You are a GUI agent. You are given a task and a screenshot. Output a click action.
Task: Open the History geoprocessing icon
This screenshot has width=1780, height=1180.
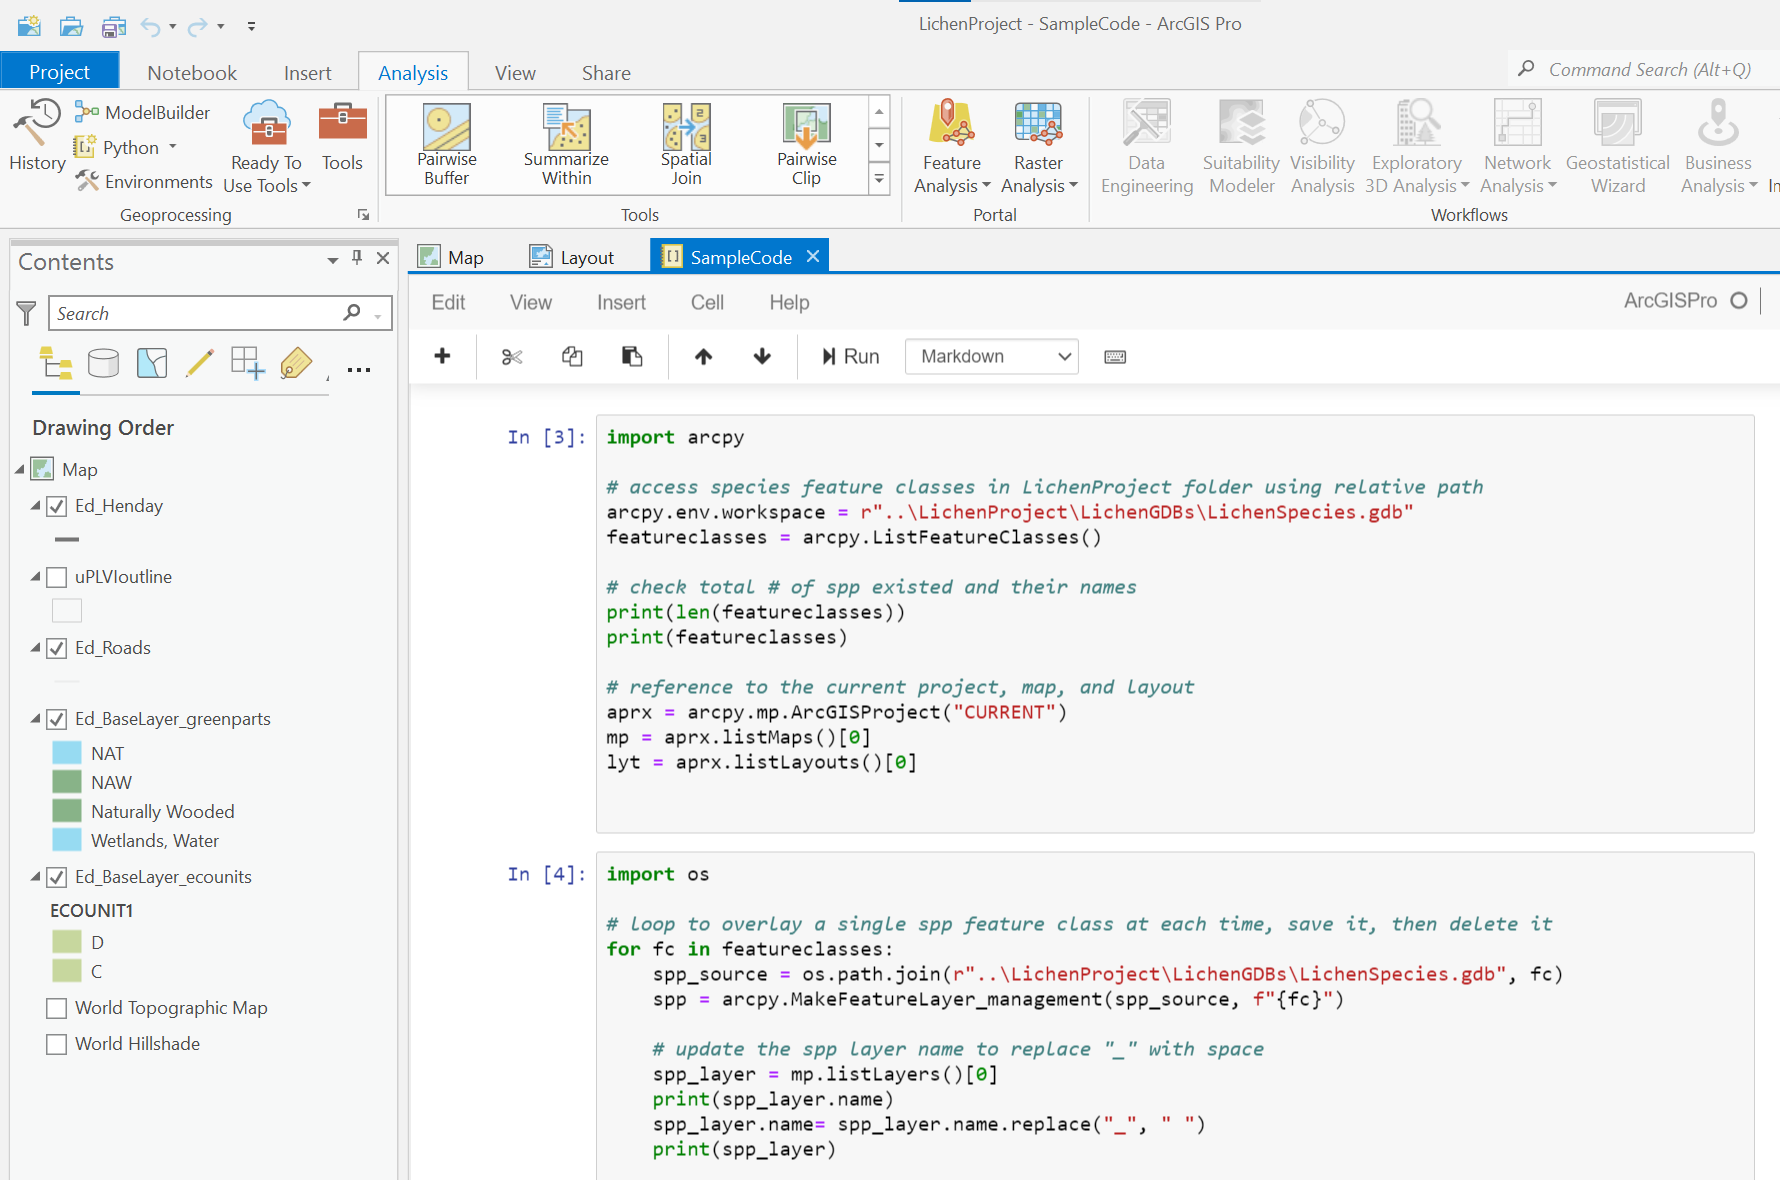tap(37, 135)
